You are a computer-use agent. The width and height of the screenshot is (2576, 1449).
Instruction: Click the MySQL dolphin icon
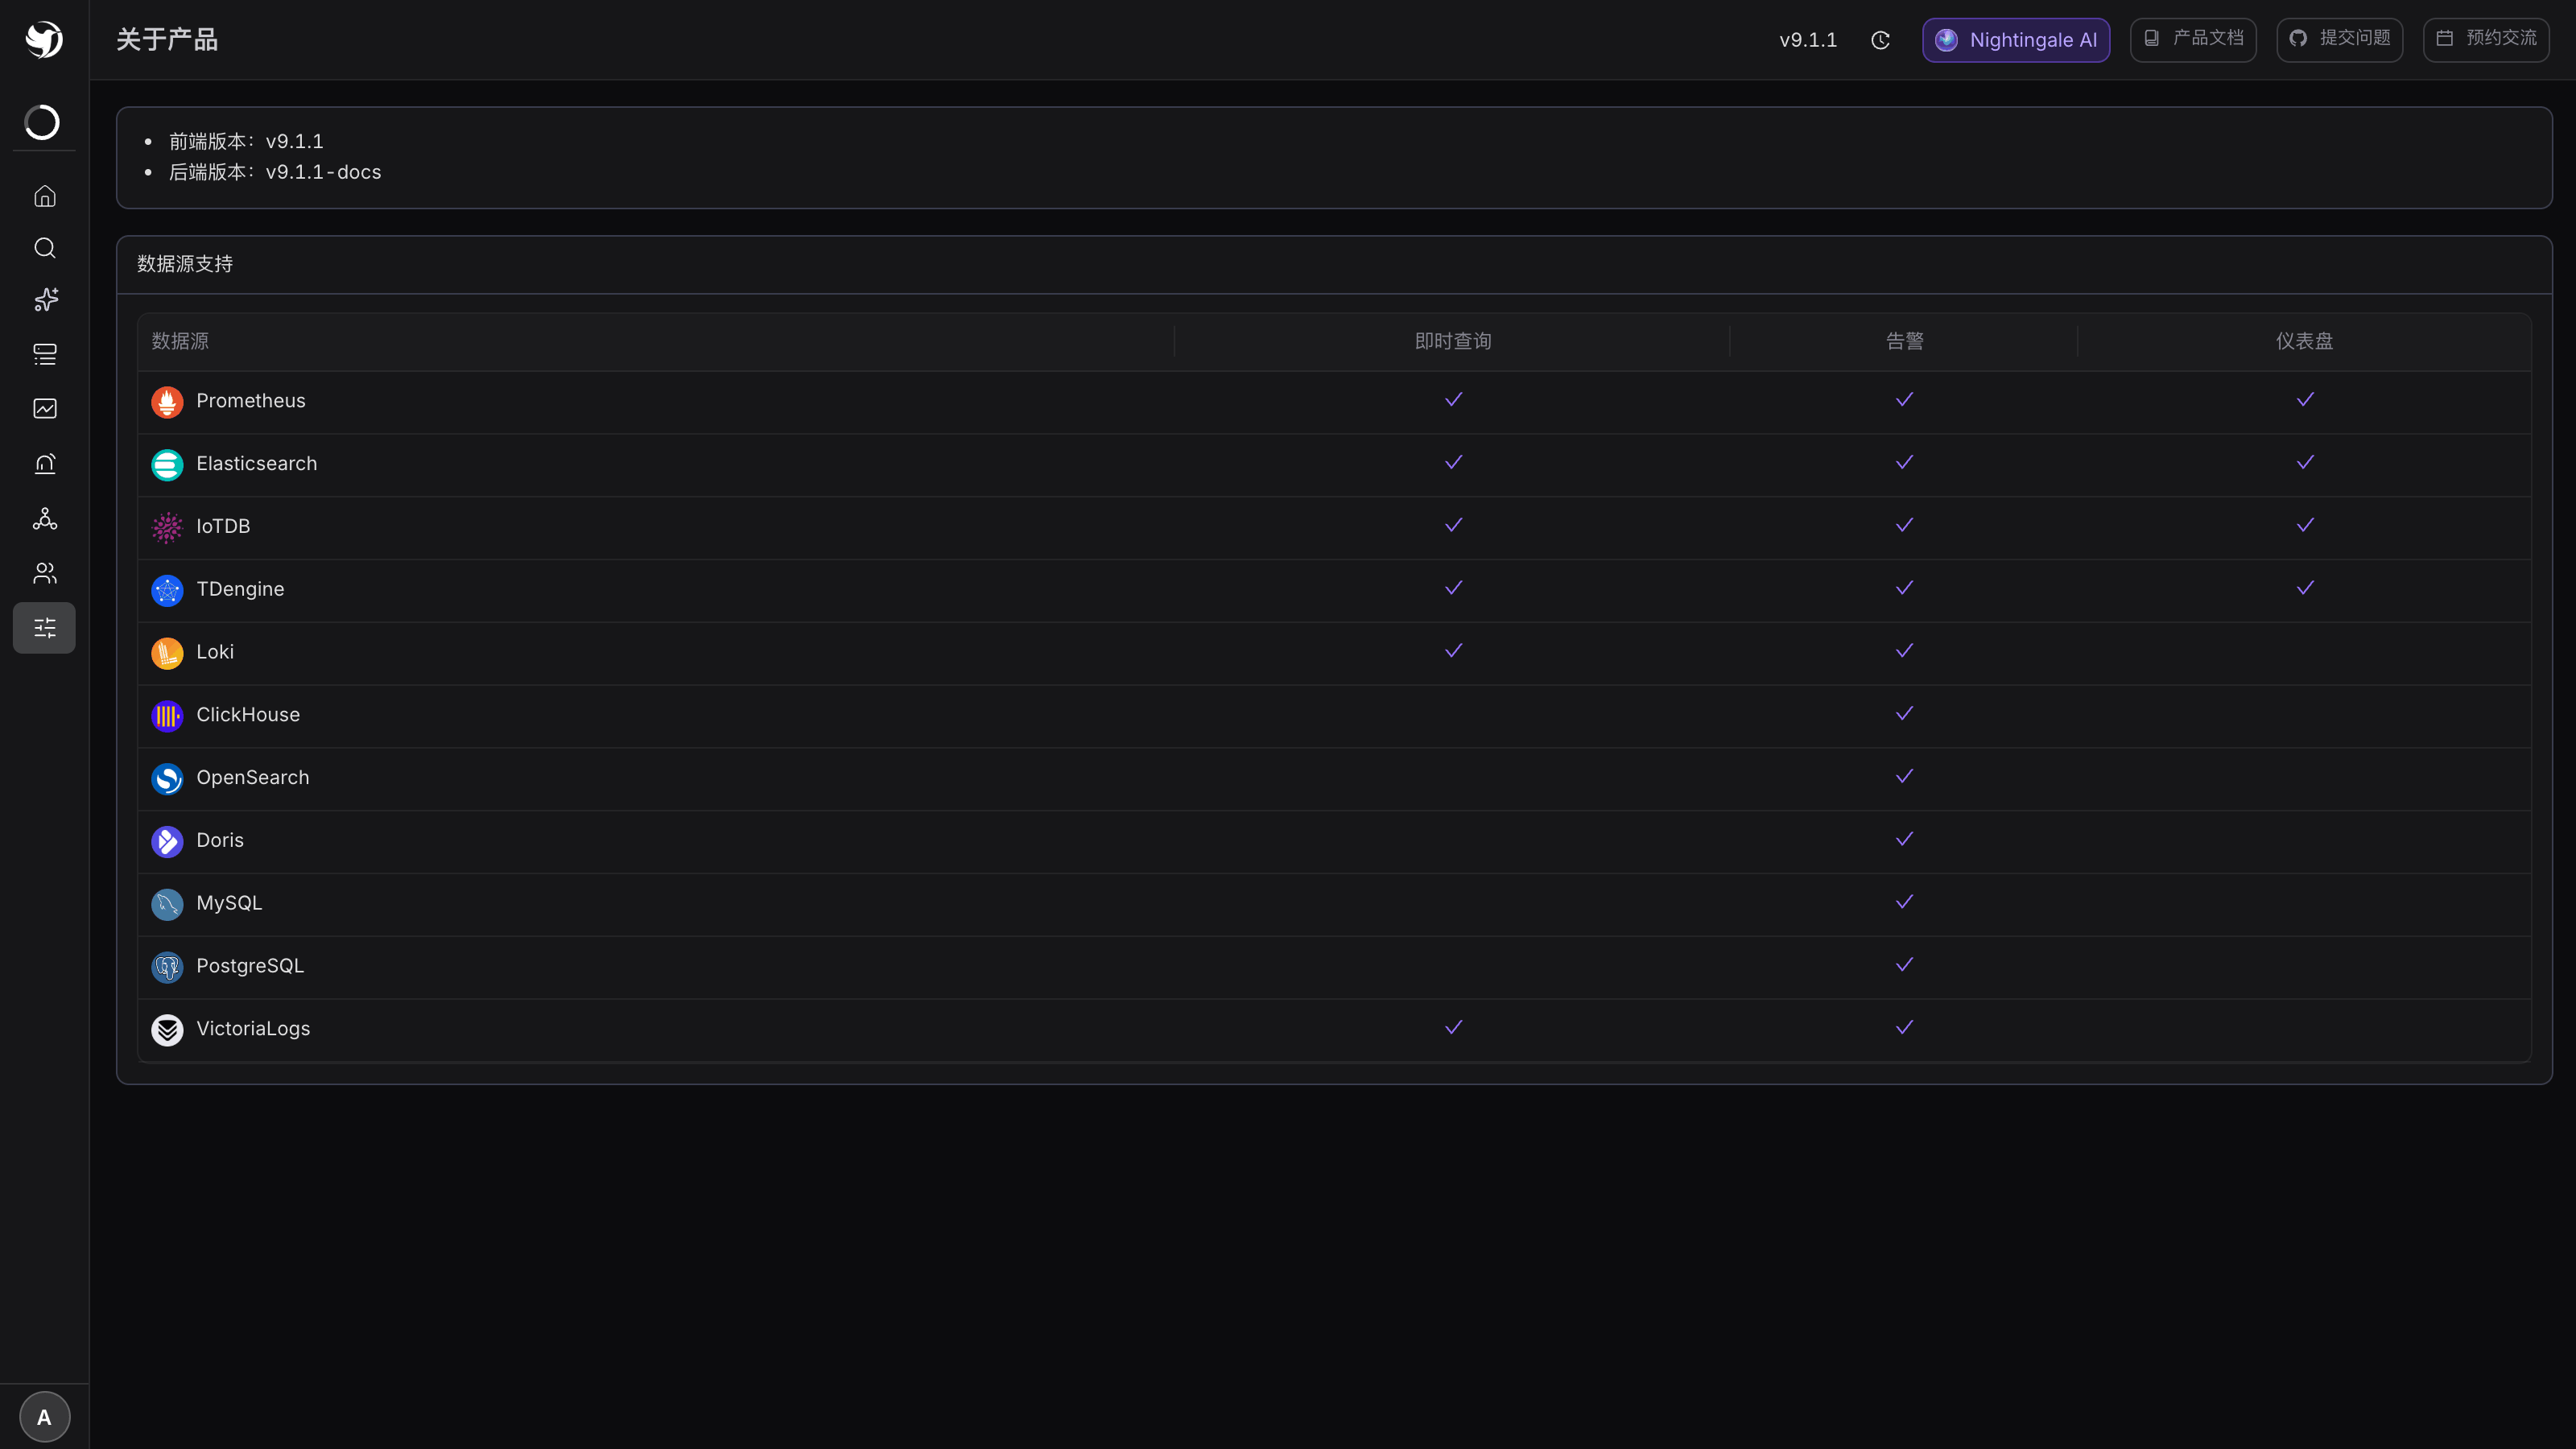[x=167, y=905]
